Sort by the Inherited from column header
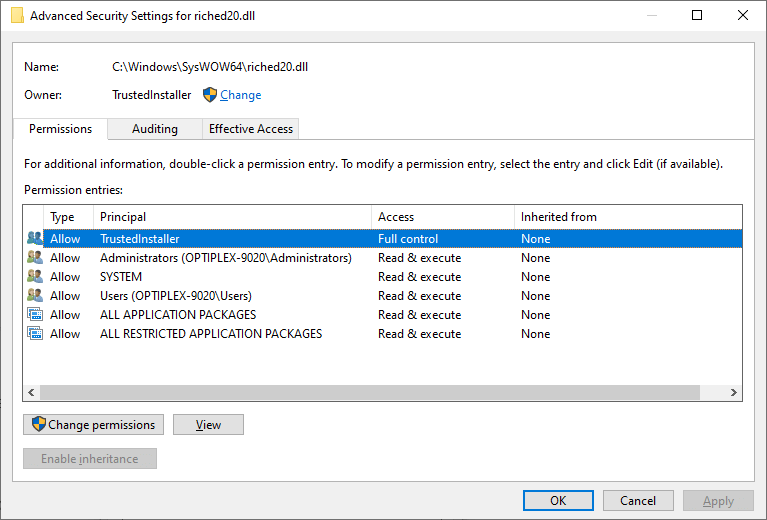The height and width of the screenshot is (520, 767). coord(628,217)
